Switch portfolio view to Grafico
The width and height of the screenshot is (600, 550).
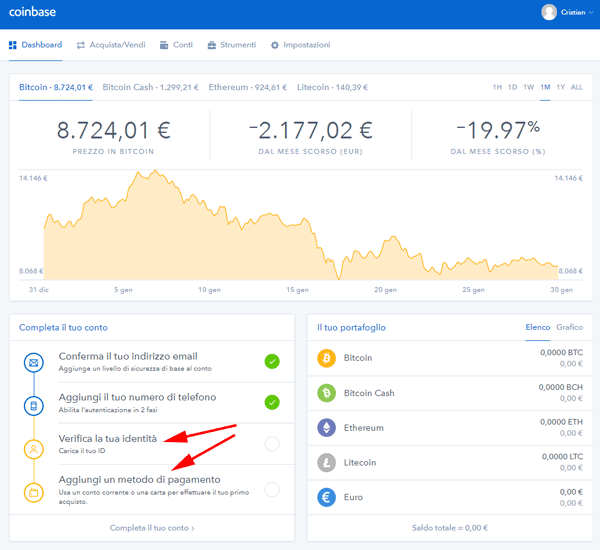(569, 327)
